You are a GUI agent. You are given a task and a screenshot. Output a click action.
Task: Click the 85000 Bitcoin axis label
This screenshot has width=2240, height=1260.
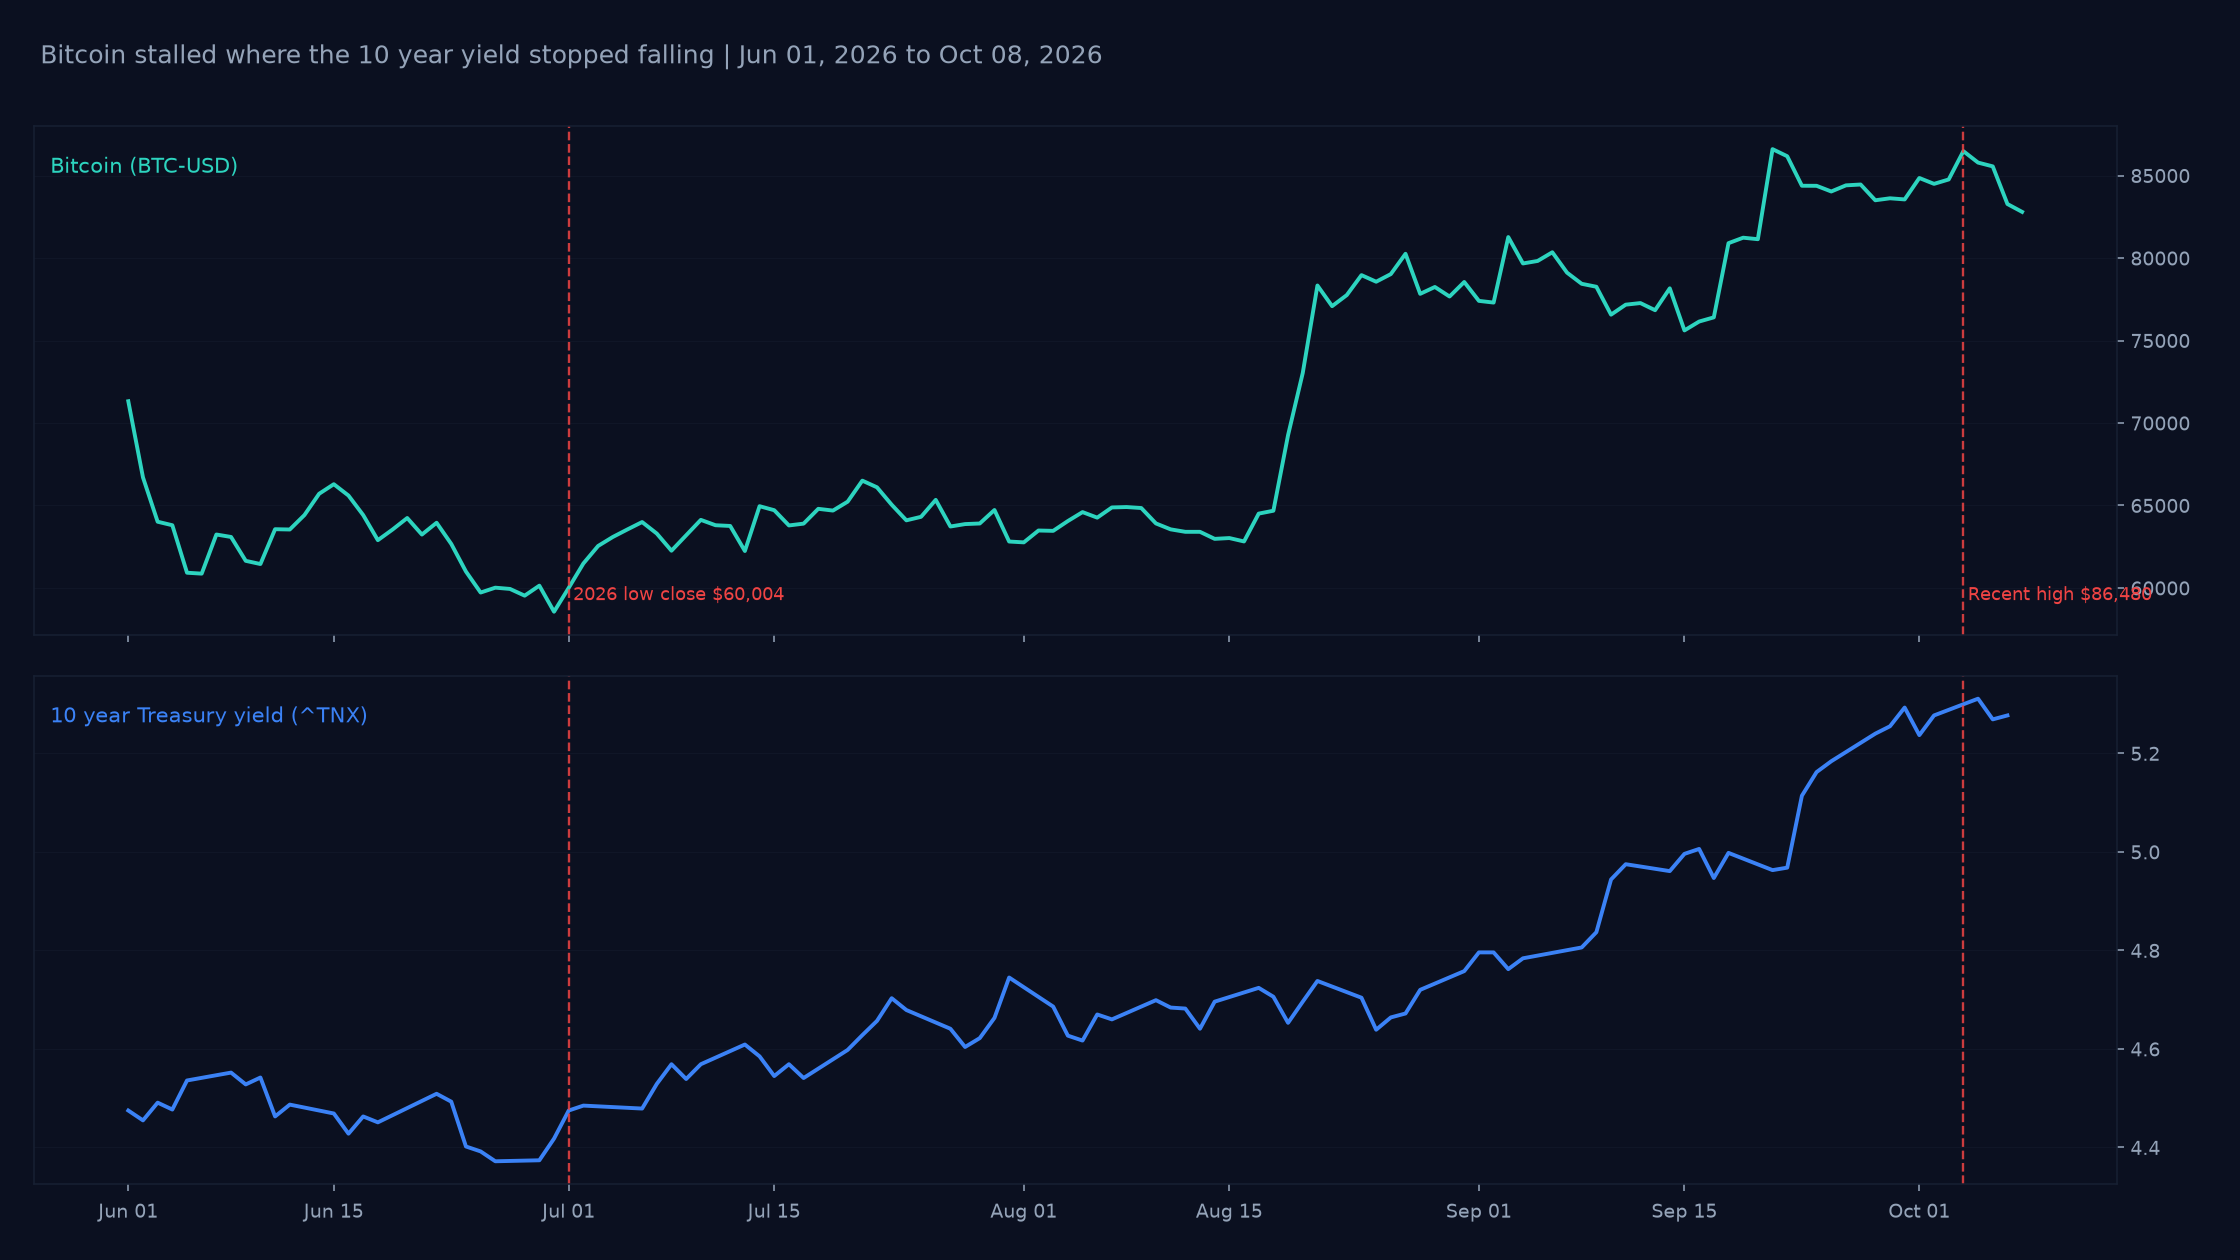(x=2160, y=177)
